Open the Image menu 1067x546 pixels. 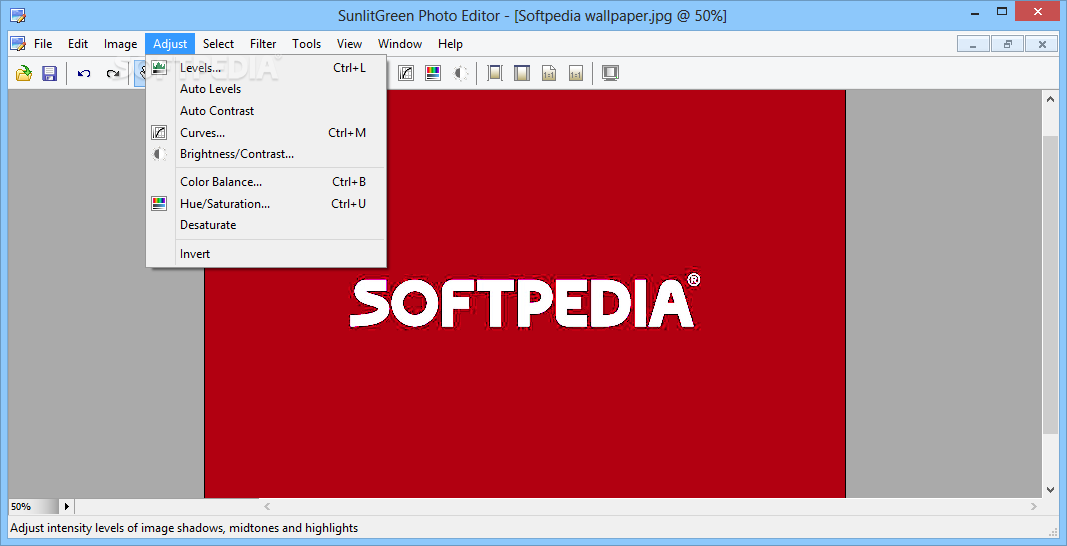(x=120, y=44)
